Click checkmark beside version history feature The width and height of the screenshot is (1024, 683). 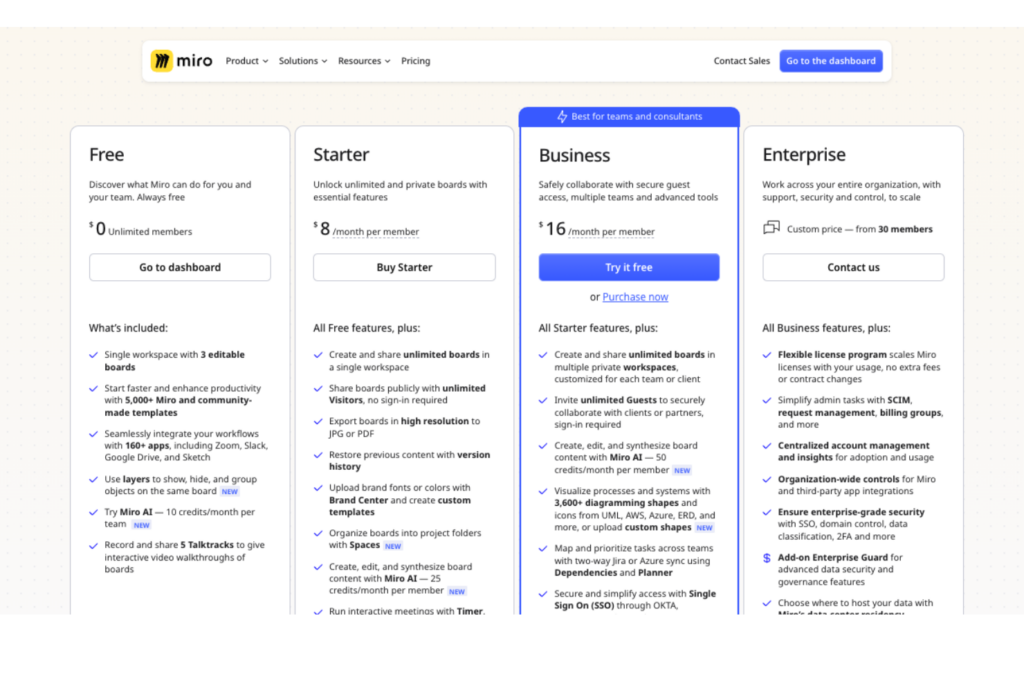point(318,455)
